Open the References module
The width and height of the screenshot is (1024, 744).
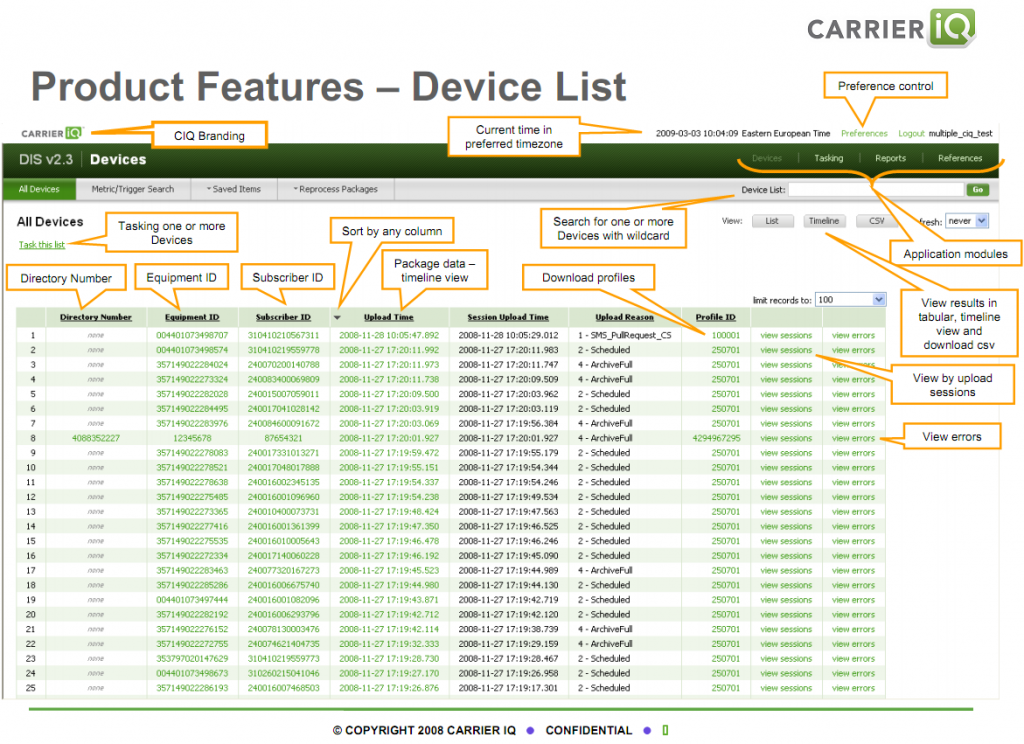click(x=959, y=158)
